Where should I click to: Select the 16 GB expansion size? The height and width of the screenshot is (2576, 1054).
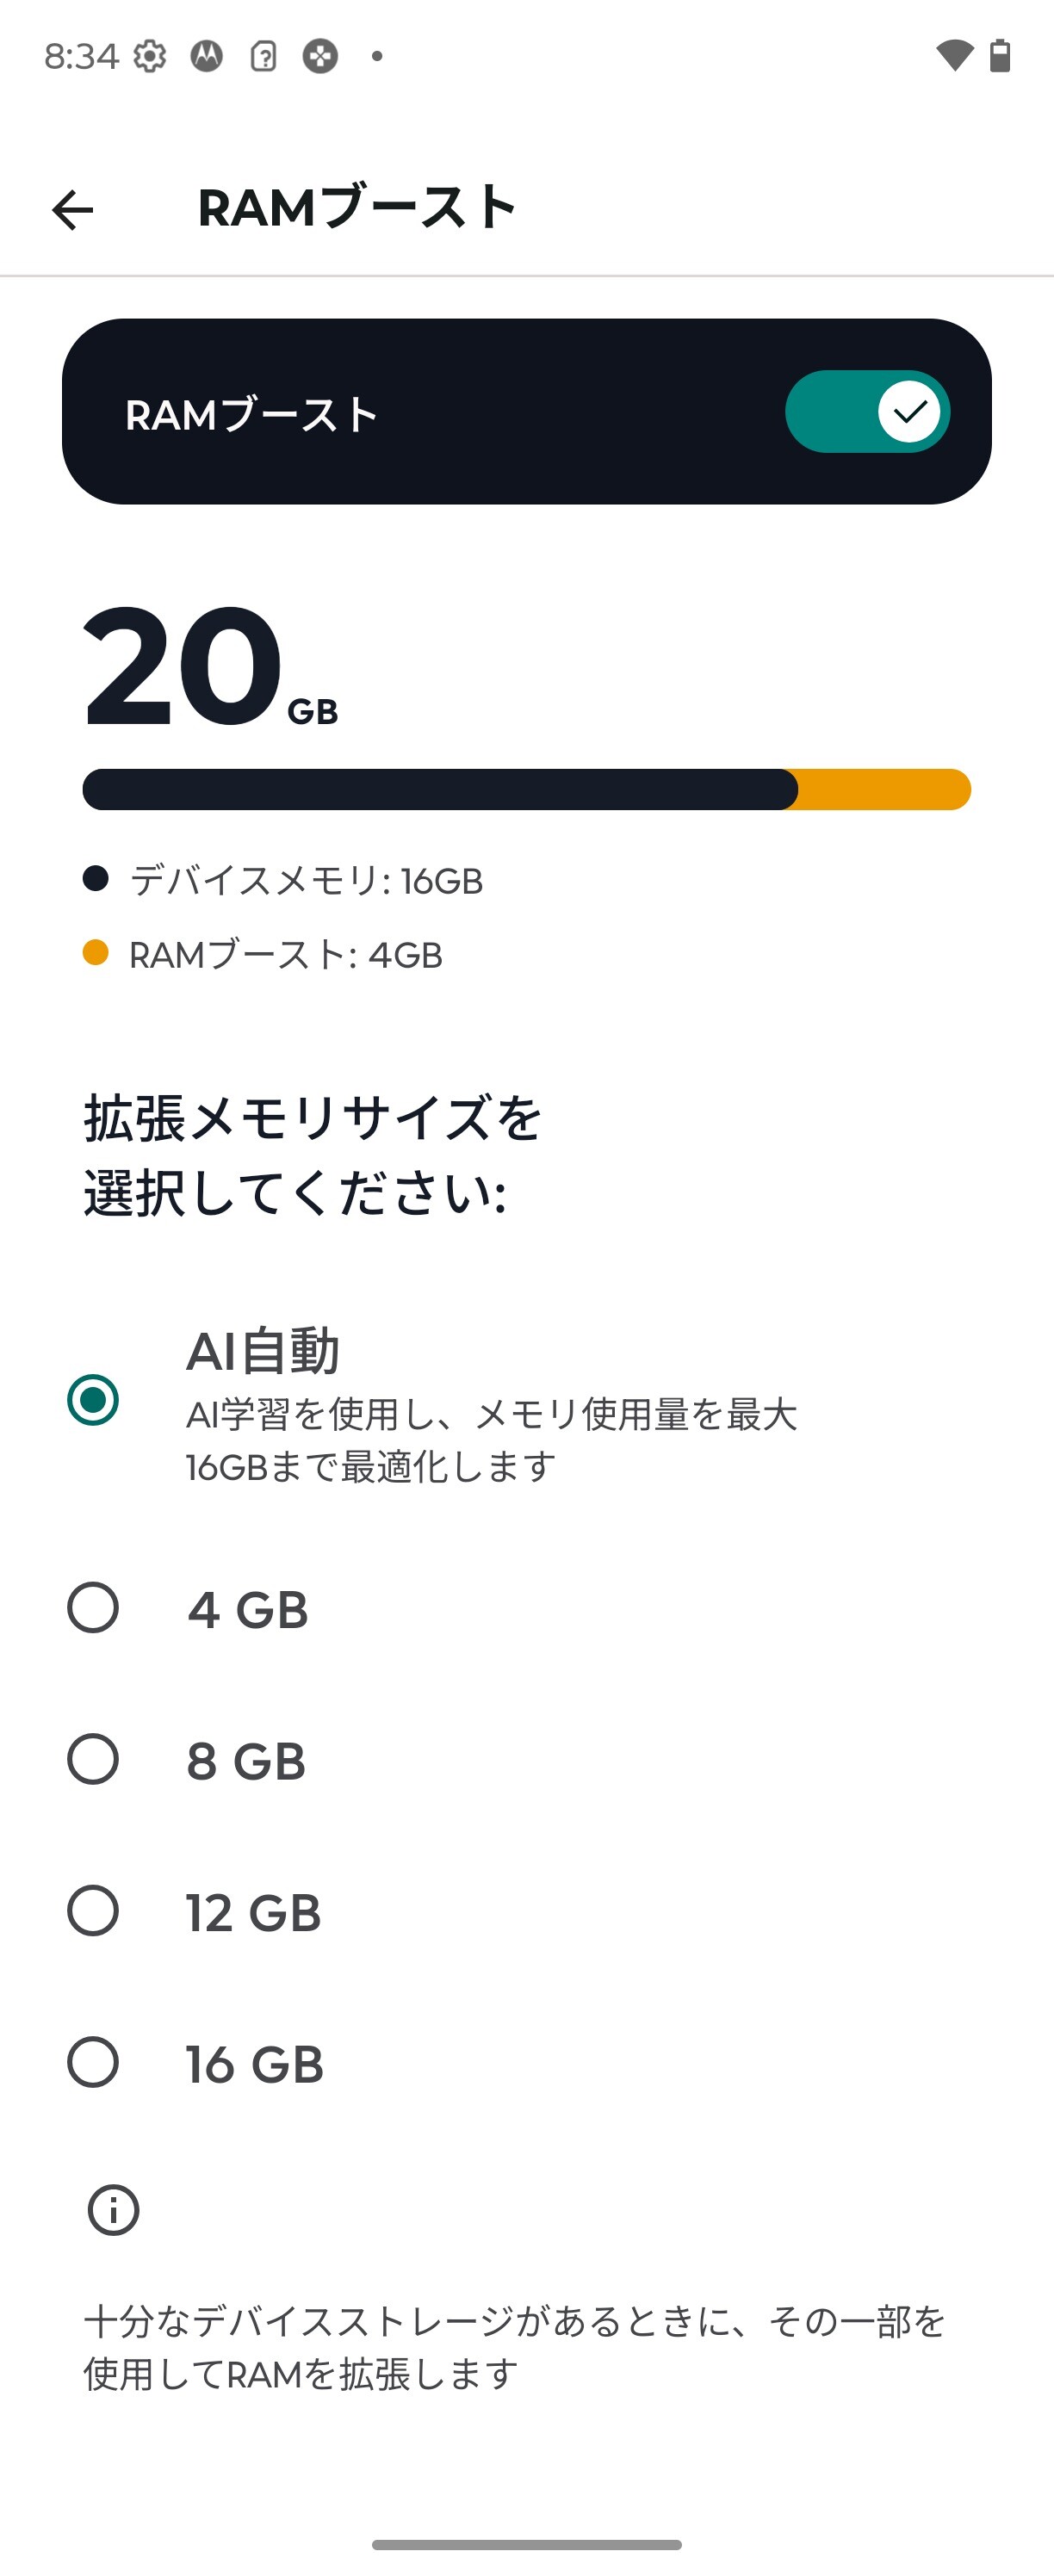point(93,2062)
